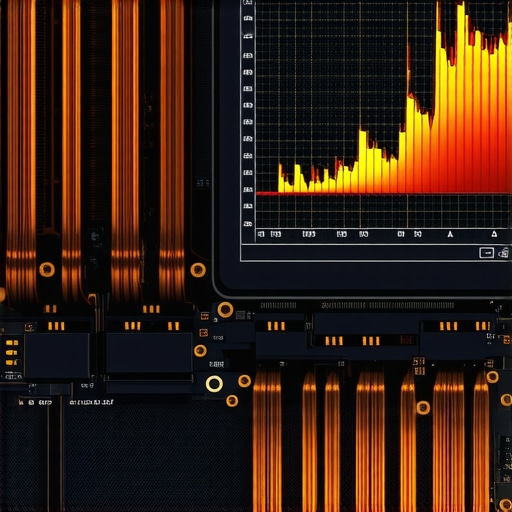512x512 pixels.
Task: Select the solid arrow marker on the chart axis
Action: coord(450,234)
